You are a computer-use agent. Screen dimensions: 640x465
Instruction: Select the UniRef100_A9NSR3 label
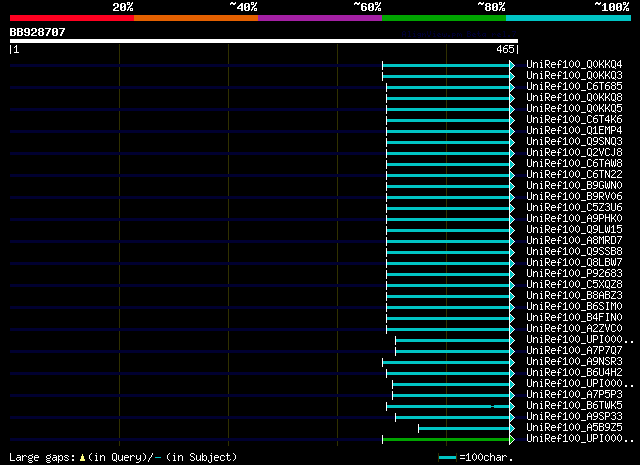point(574,362)
